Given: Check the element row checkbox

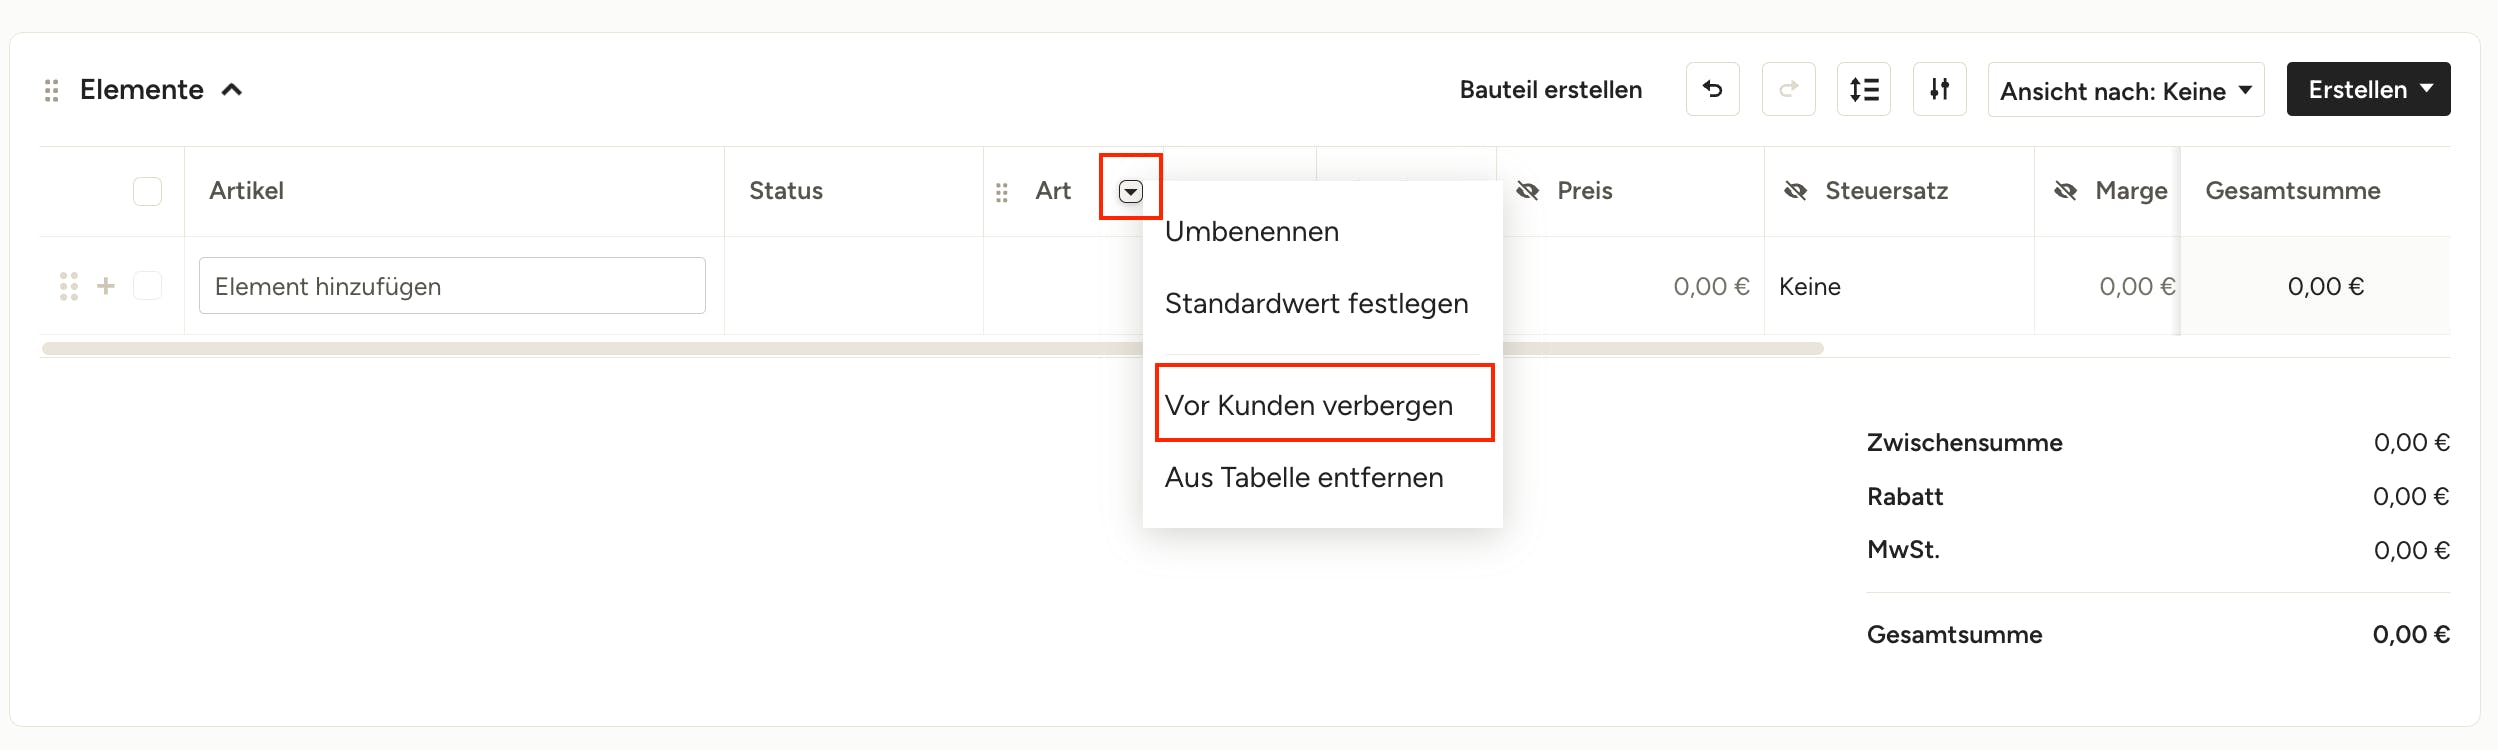Looking at the screenshot, I should [147, 286].
